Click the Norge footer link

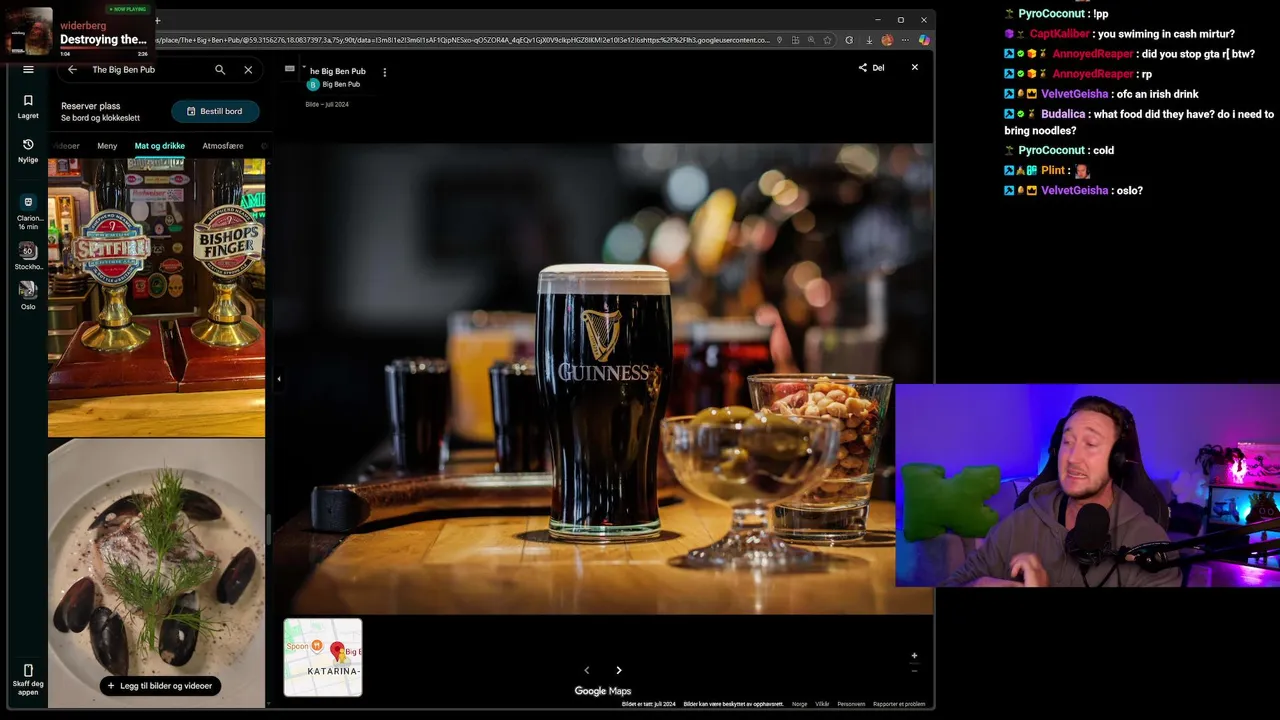[800, 704]
